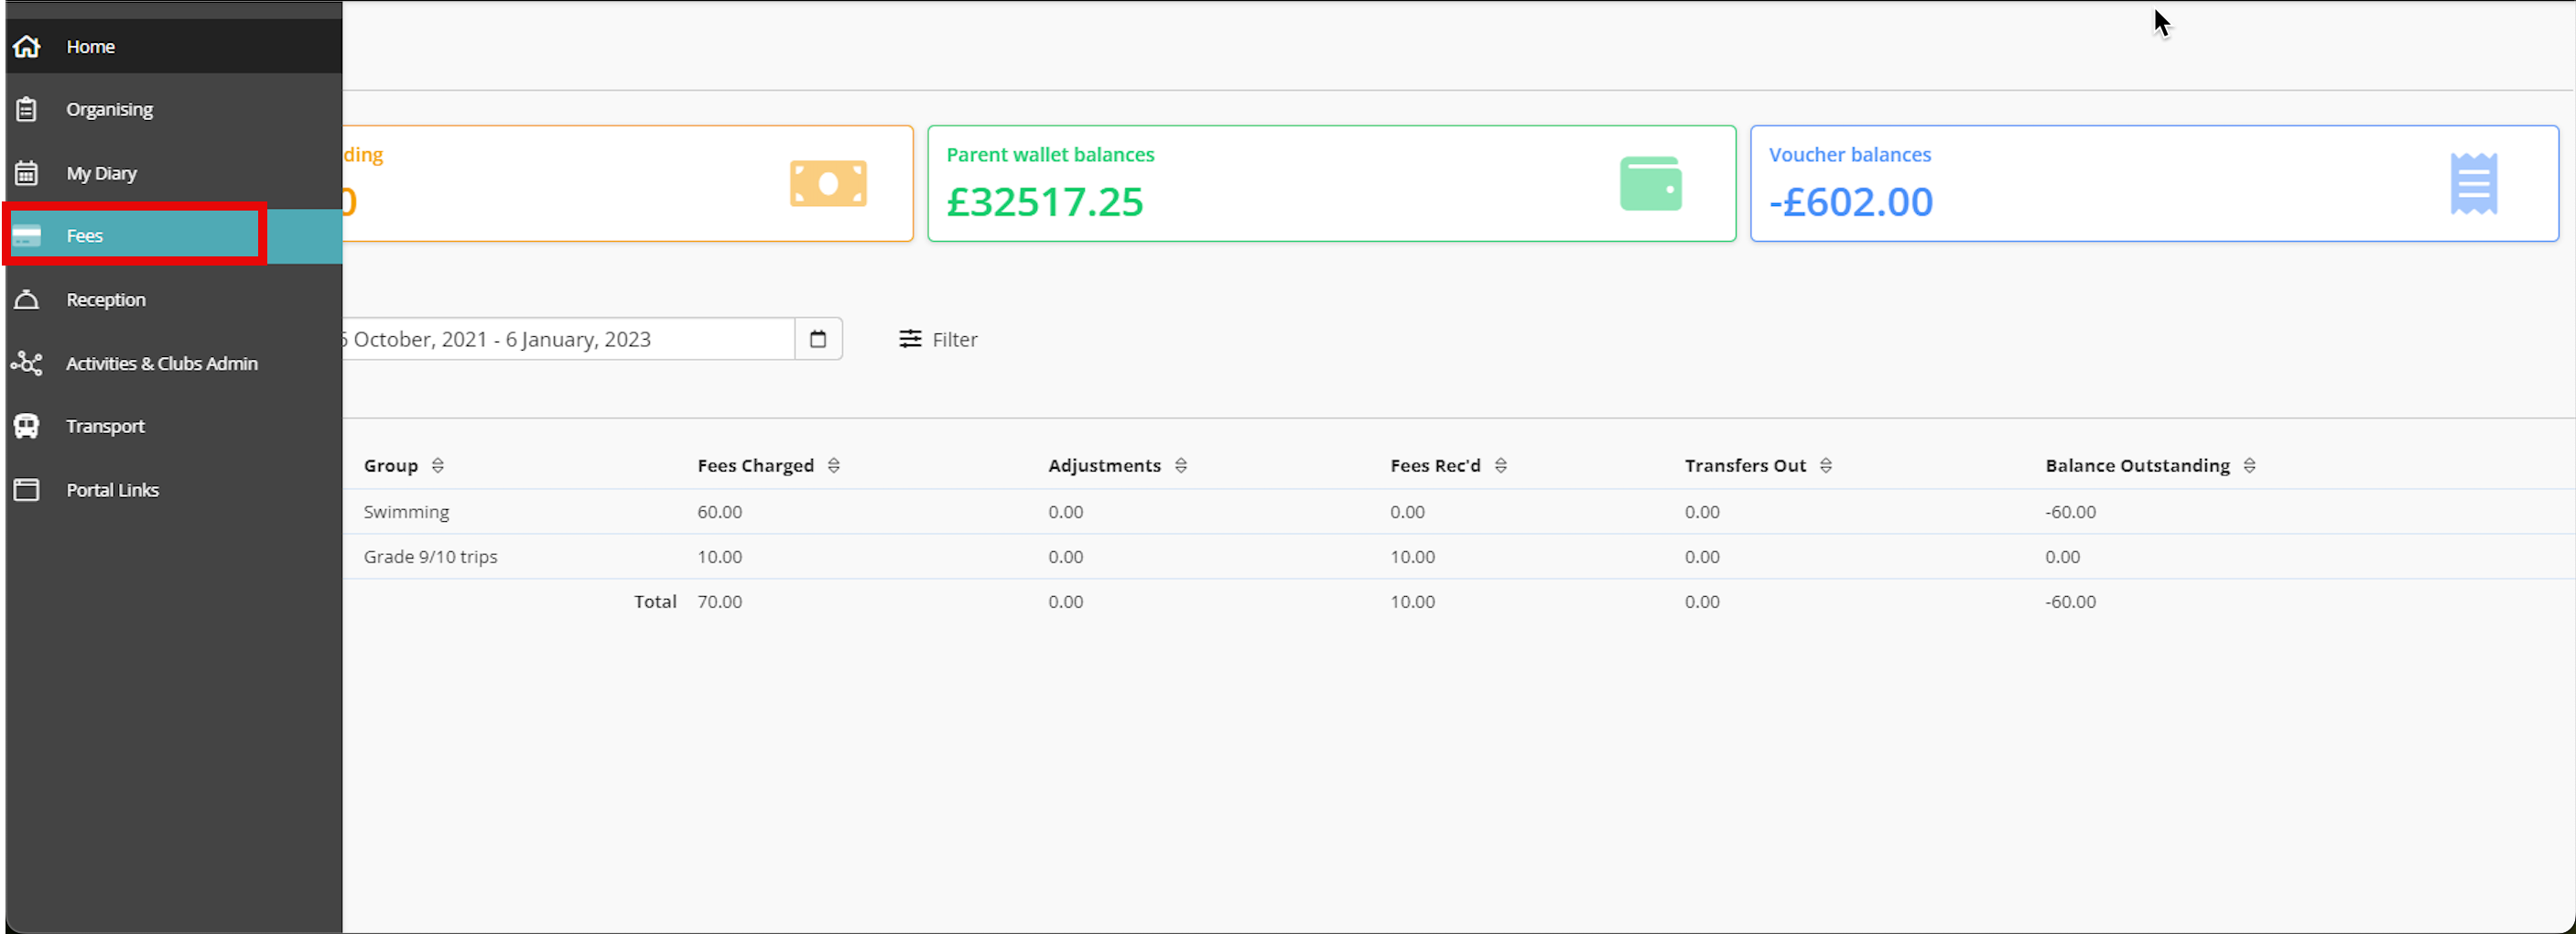Open the date range calendar picker
This screenshot has width=2576, height=934.
817,339
